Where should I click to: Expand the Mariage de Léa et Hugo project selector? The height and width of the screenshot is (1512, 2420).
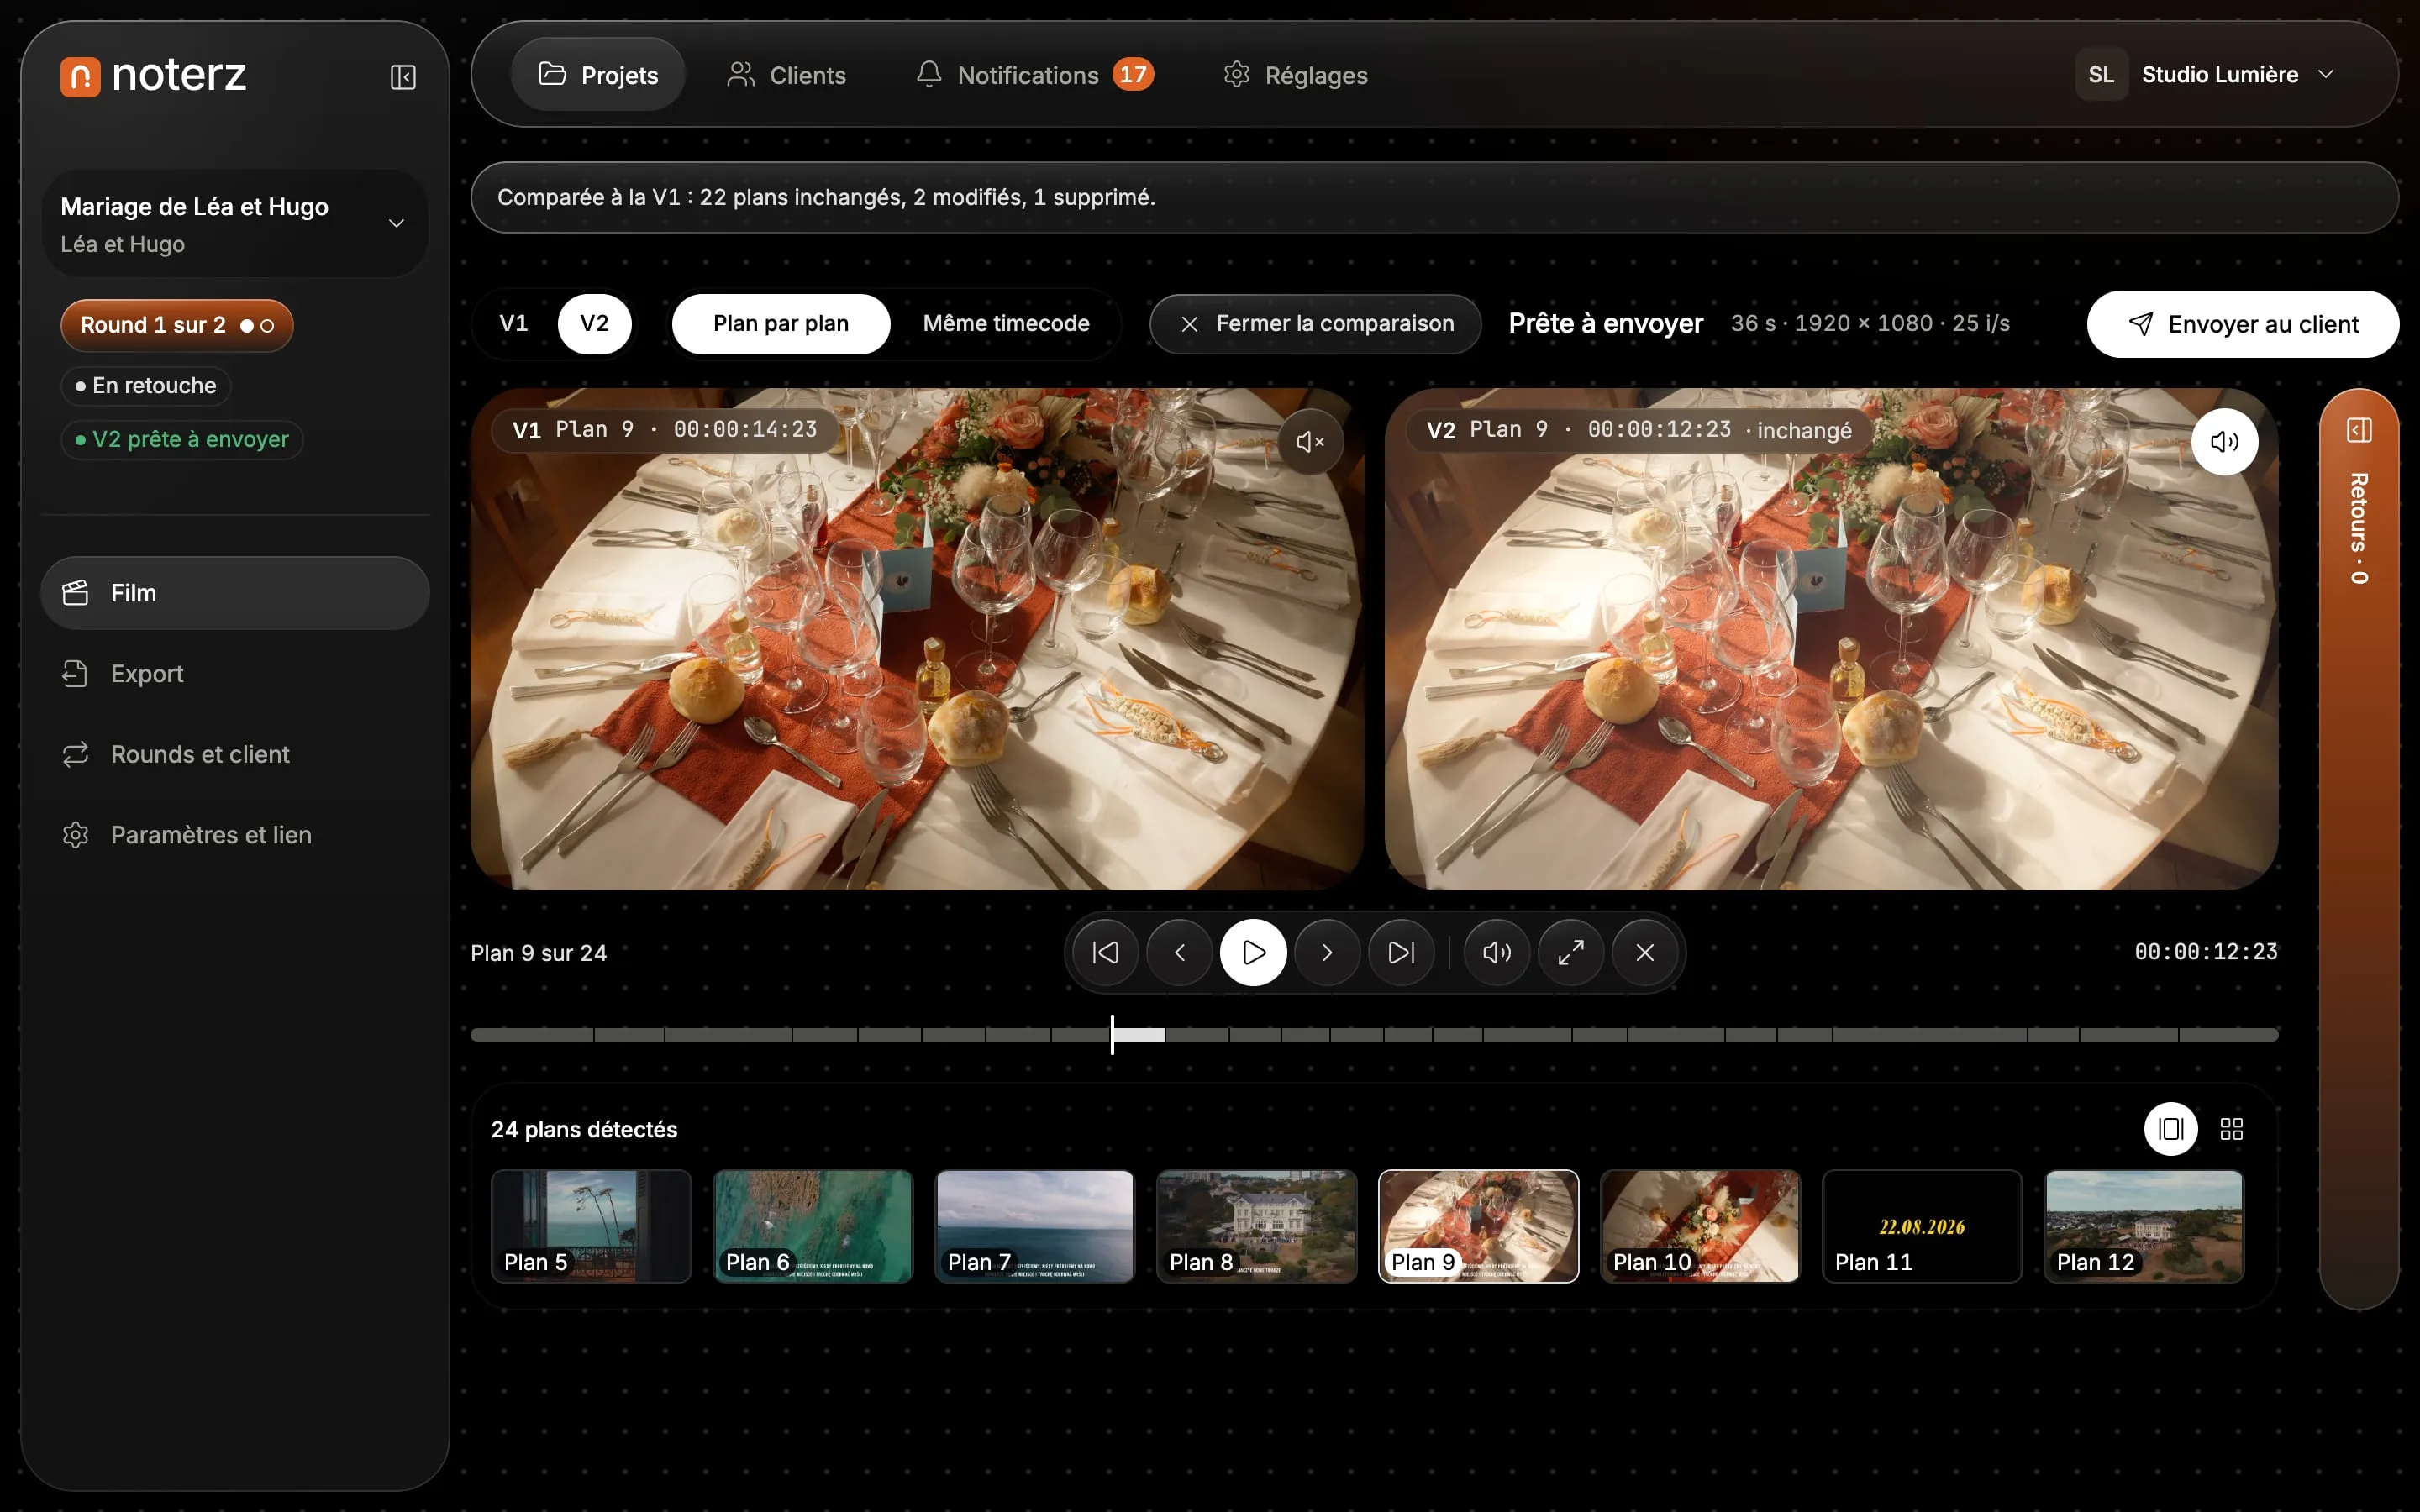(x=235, y=224)
